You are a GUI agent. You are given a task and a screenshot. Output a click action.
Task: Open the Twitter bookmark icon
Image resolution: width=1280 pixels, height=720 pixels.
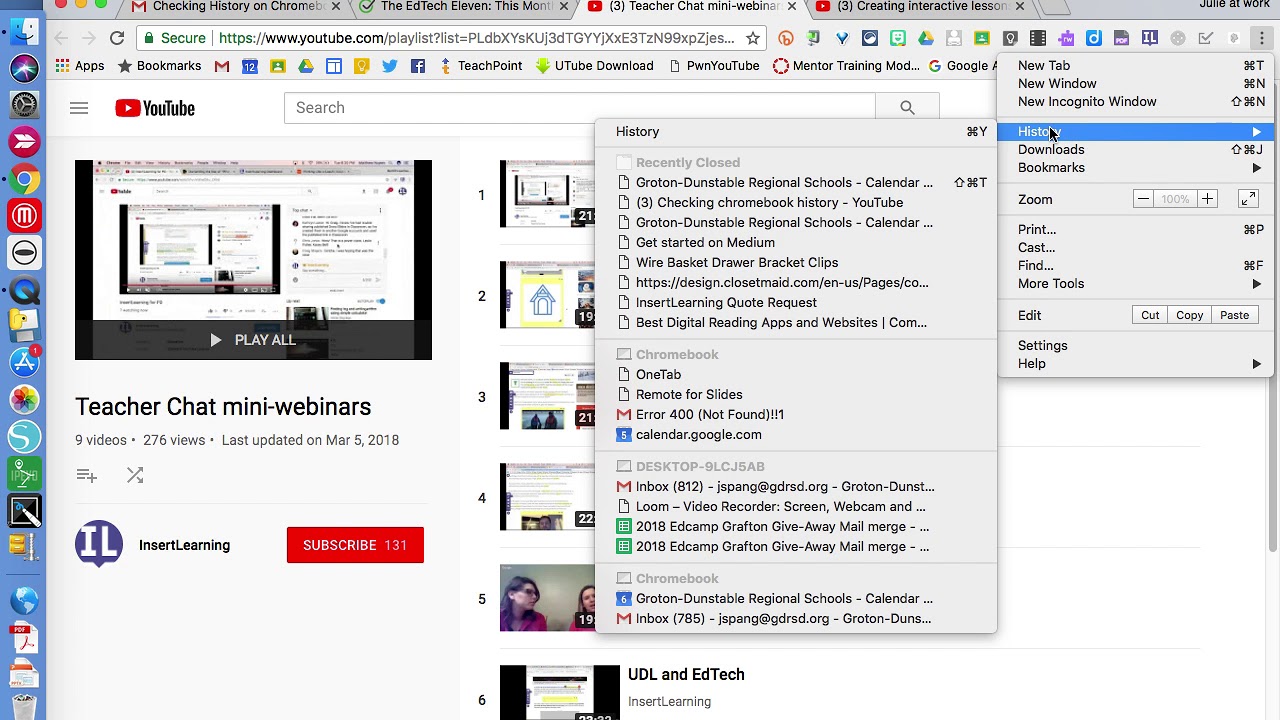(x=390, y=66)
